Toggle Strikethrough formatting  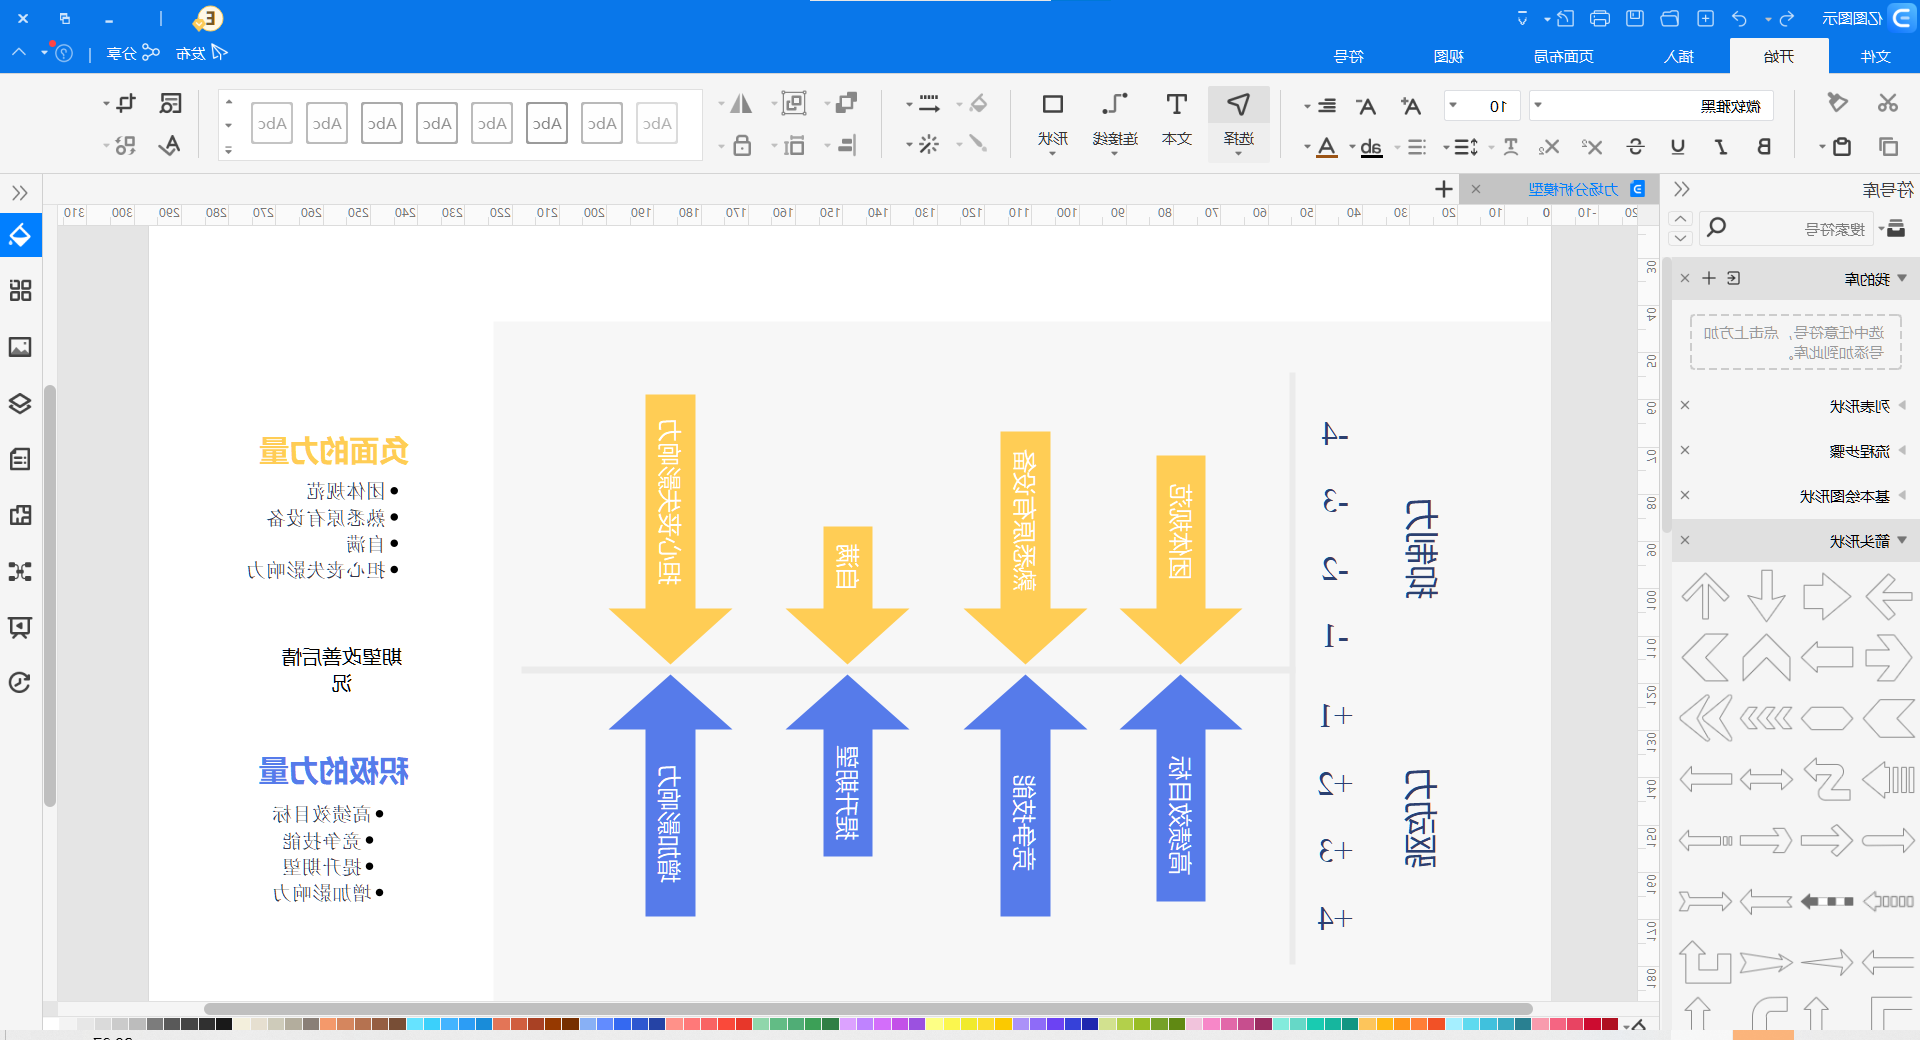(x=1635, y=147)
